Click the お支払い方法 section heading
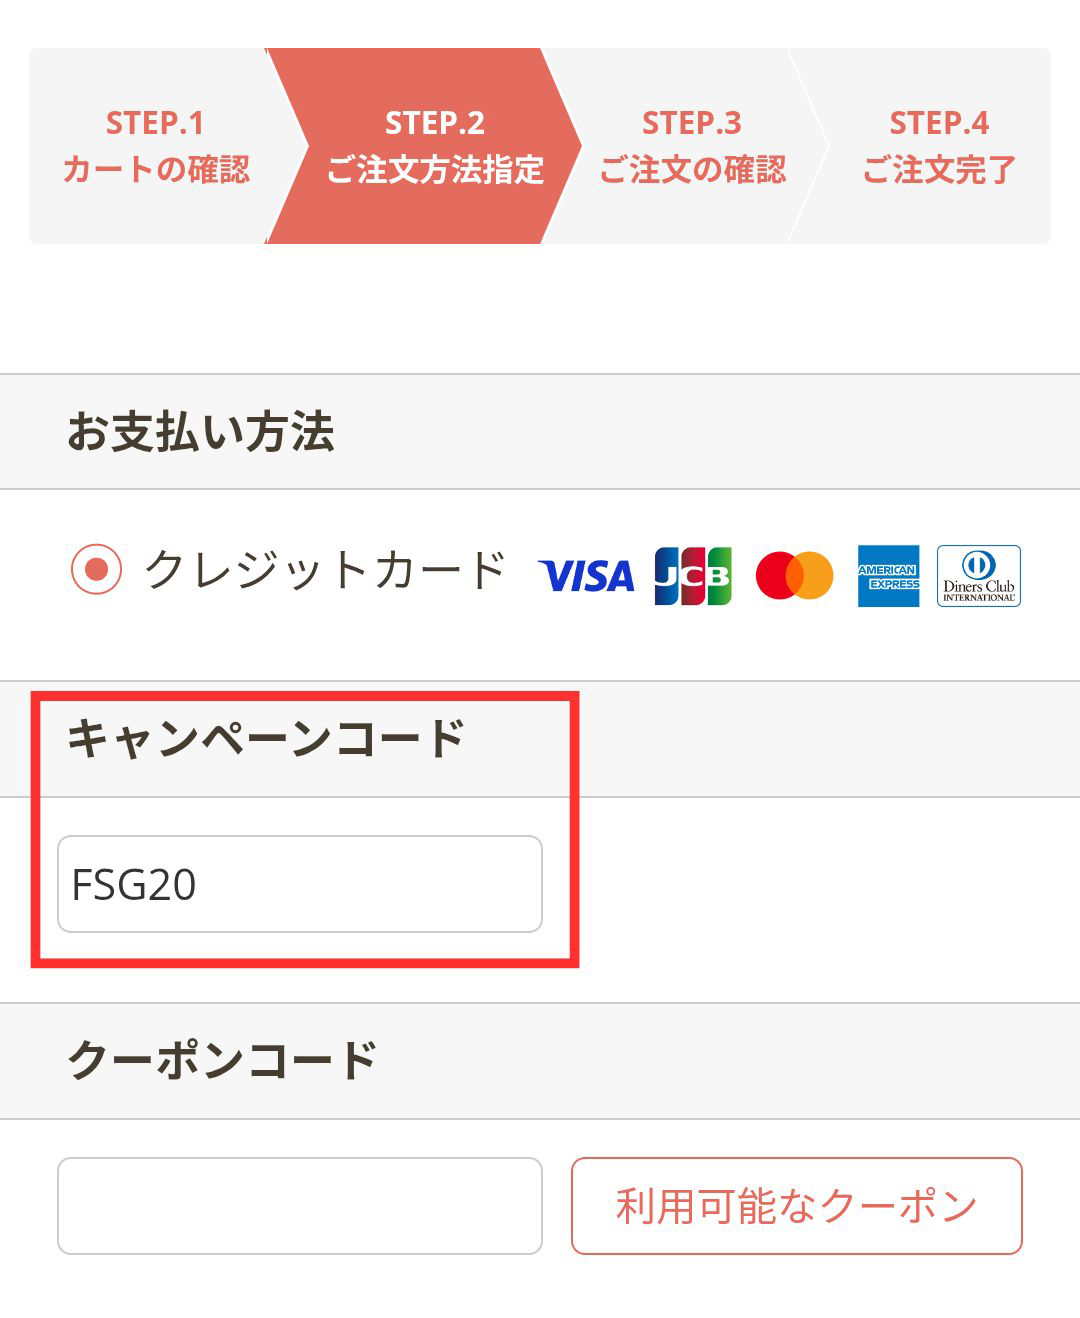 point(200,432)
